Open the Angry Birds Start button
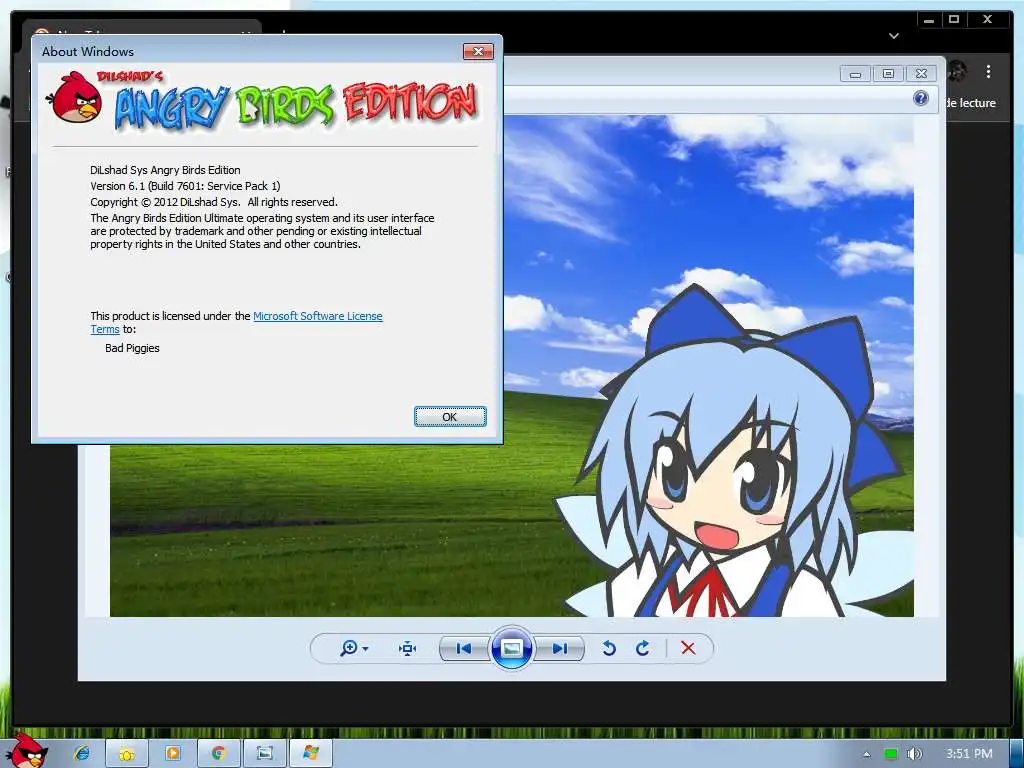The height and width of the screenshot is (768, 1024). [27, 750]
